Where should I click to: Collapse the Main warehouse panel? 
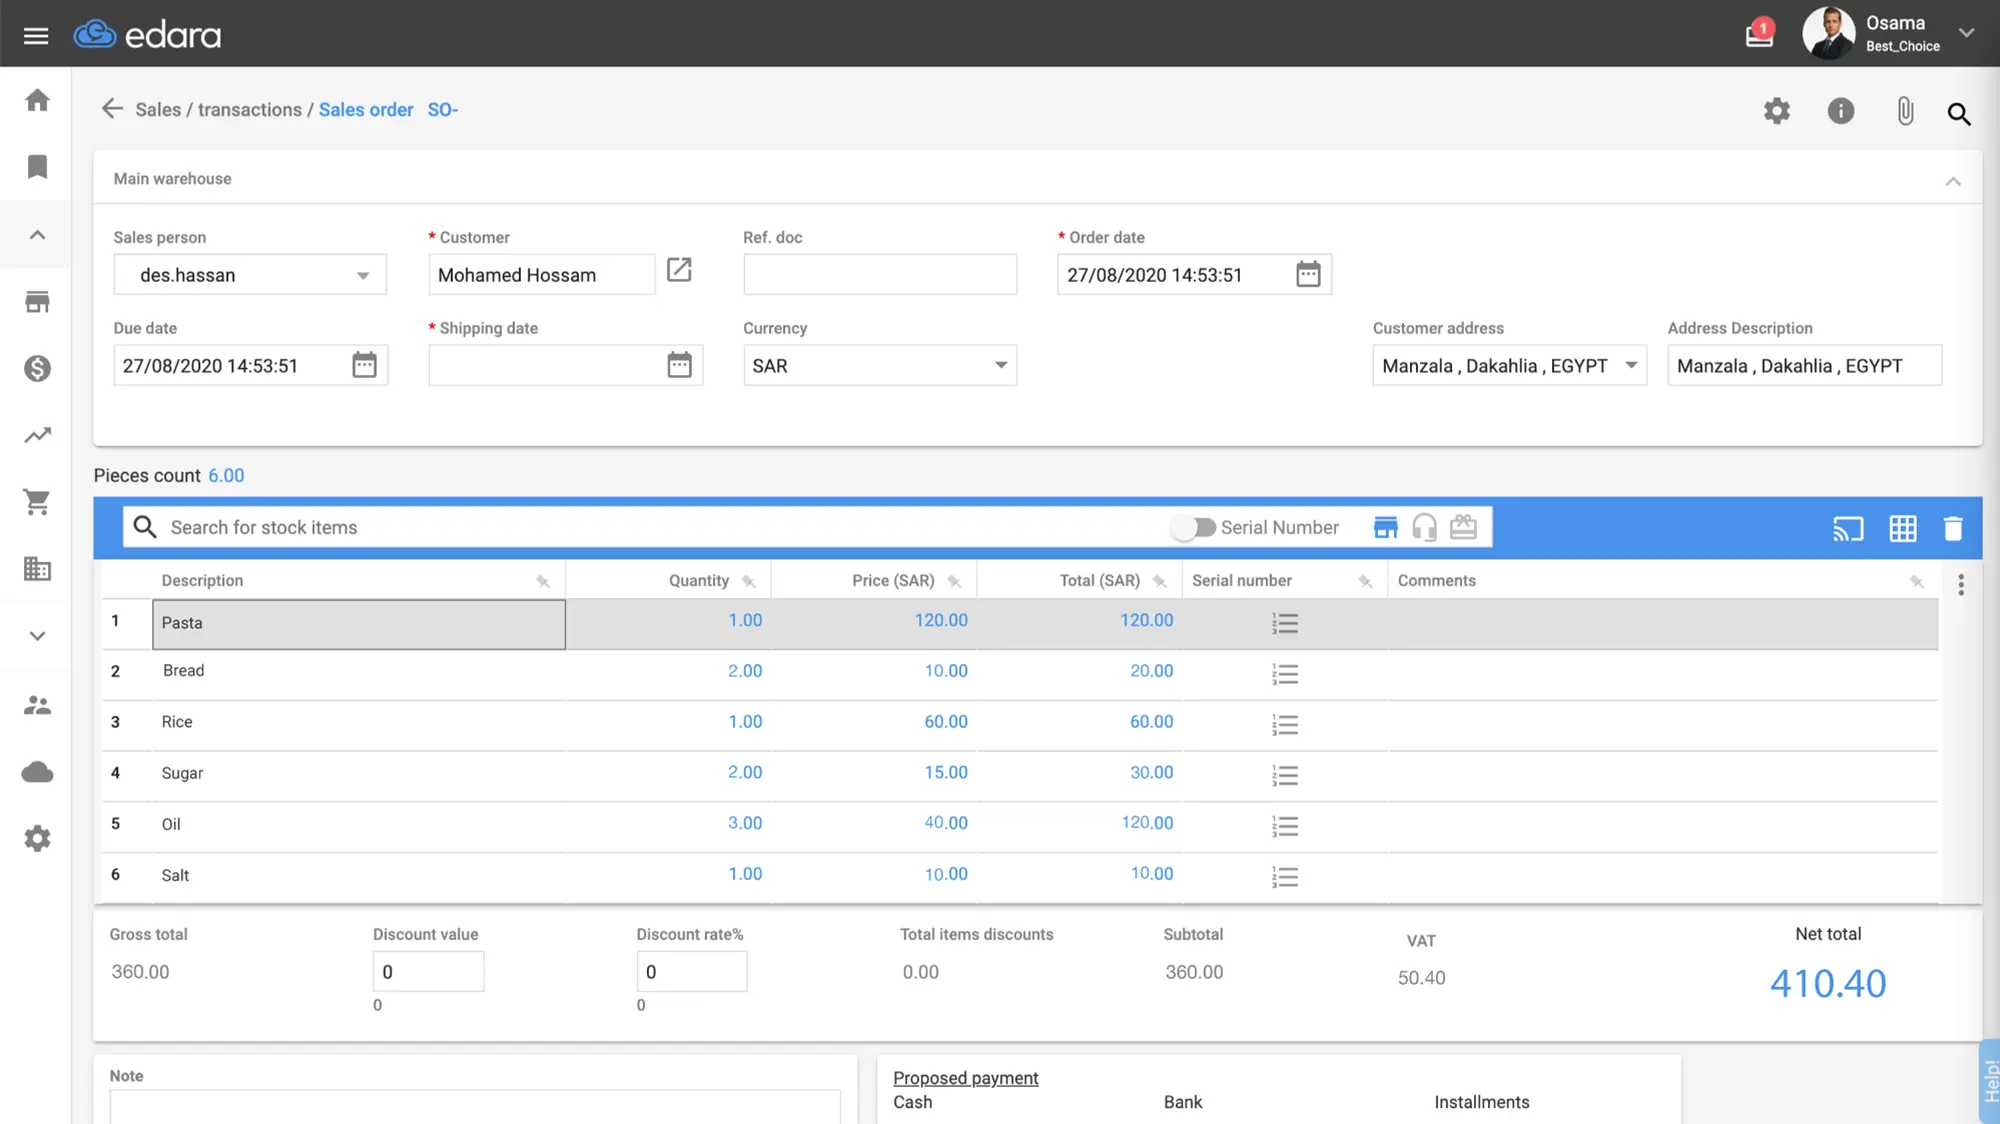pyautogui.click(x=1952, y=181)
